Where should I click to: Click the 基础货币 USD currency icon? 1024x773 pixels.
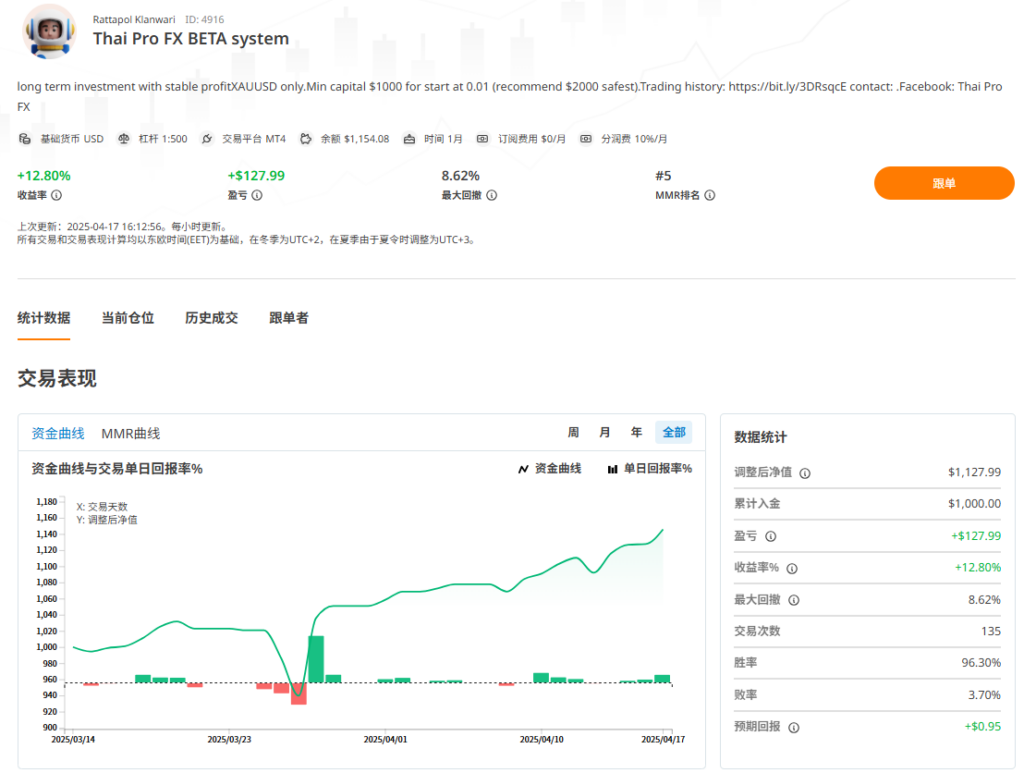click(25, 139)
